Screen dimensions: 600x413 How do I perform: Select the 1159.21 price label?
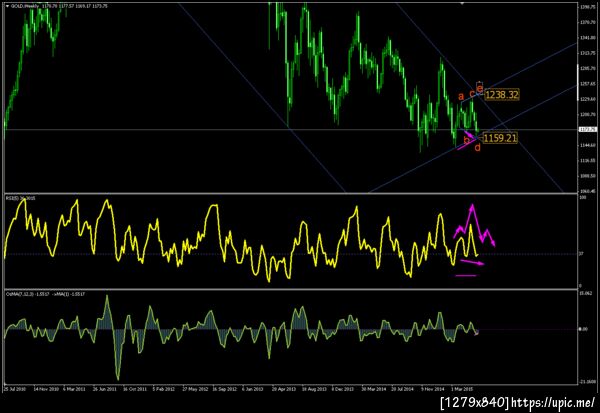500,138
